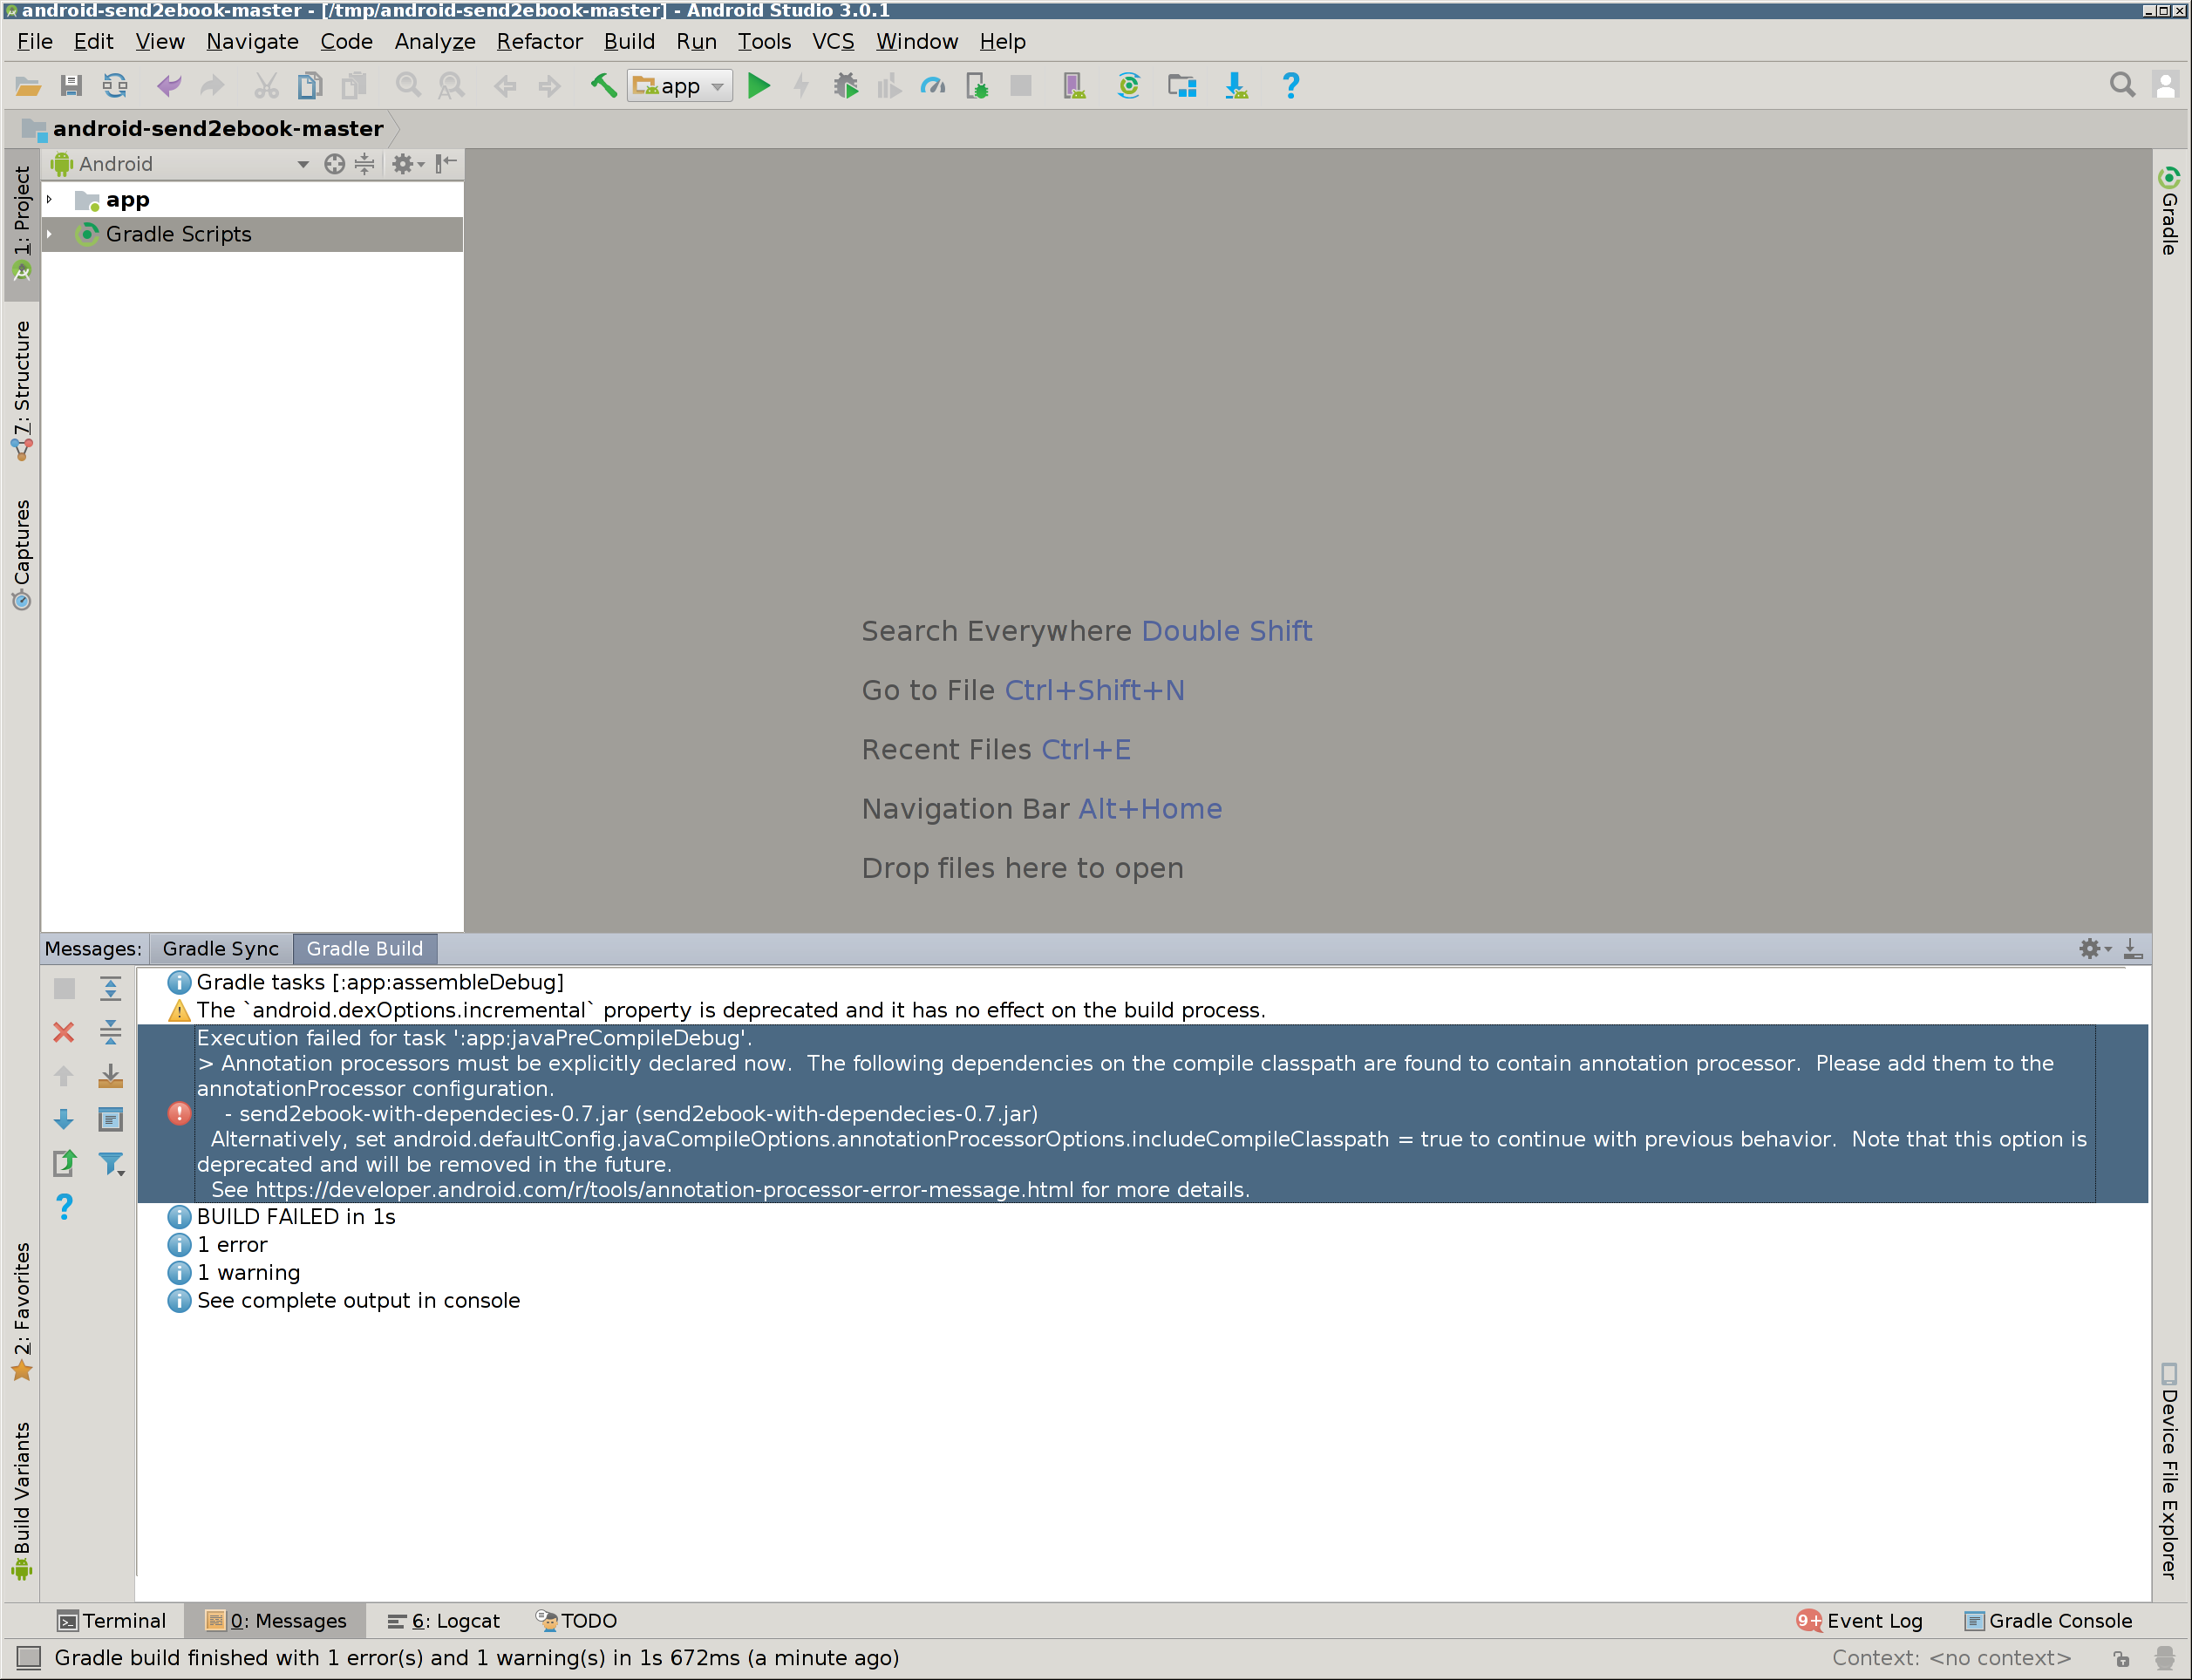Open the Event Log panel
This screenshot has height=1680, width=2192.
1874,1620
